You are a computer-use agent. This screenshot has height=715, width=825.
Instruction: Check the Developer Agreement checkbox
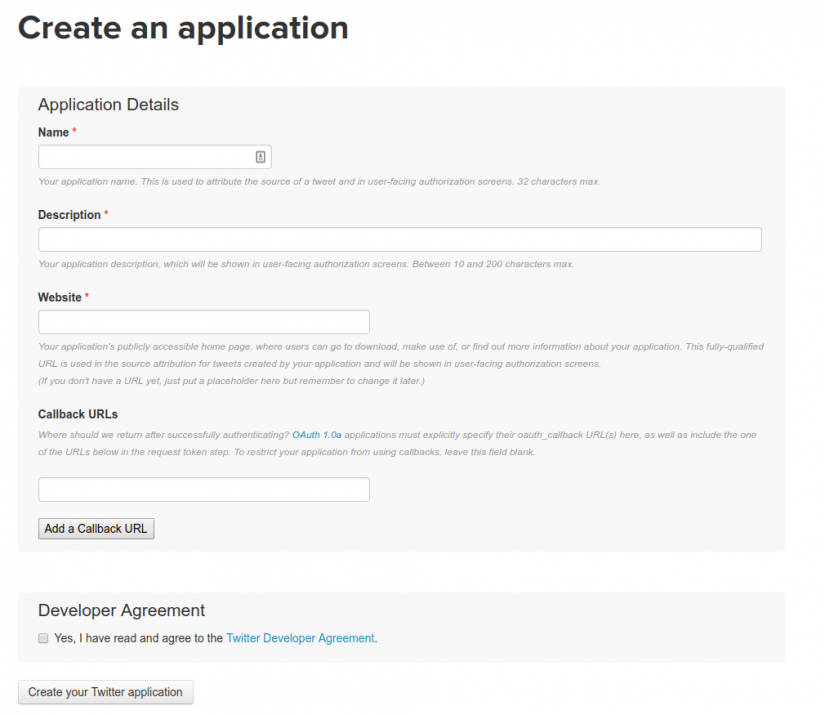pos(43,637)
